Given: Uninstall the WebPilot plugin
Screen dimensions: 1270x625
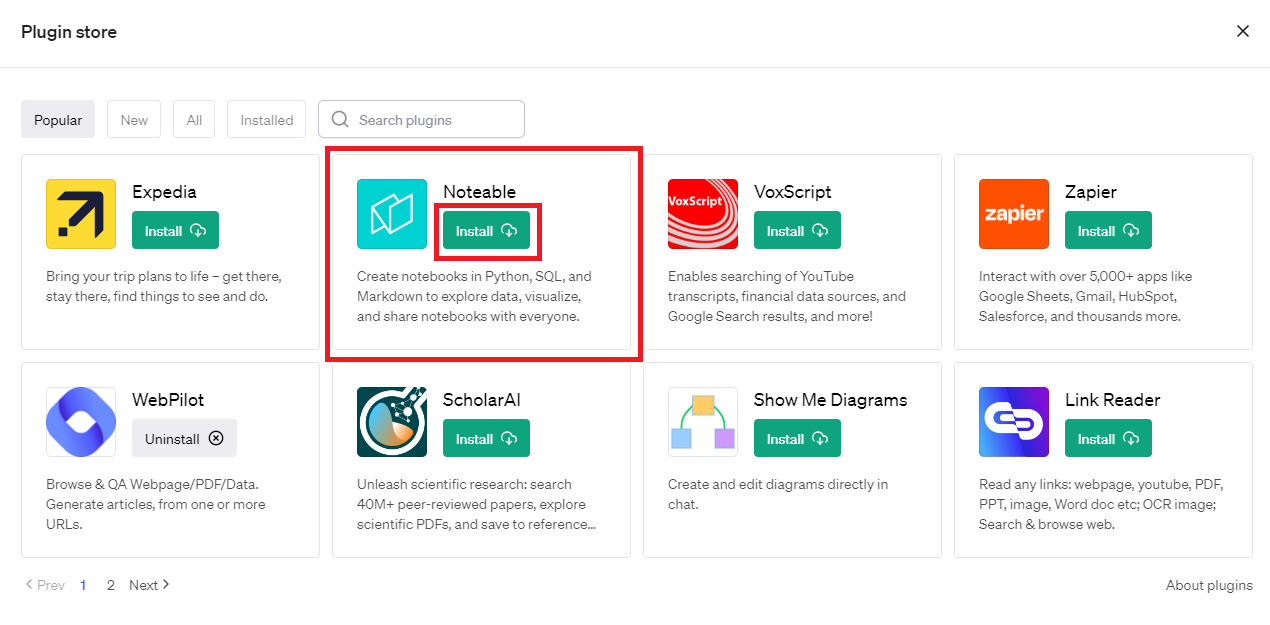Looking at the screenshot, I should click(x=184, y=439).
